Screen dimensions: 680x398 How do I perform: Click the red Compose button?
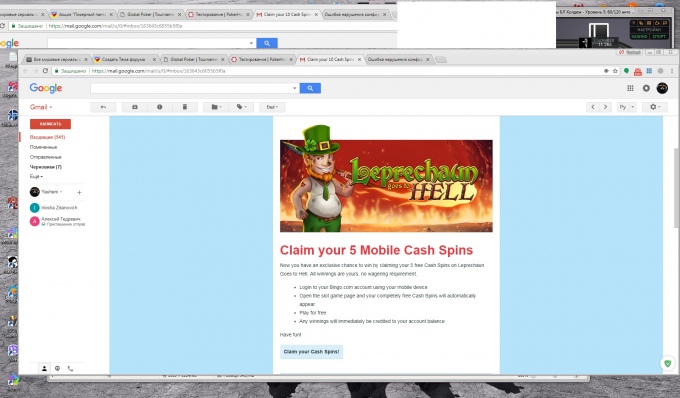click(50, 124)
